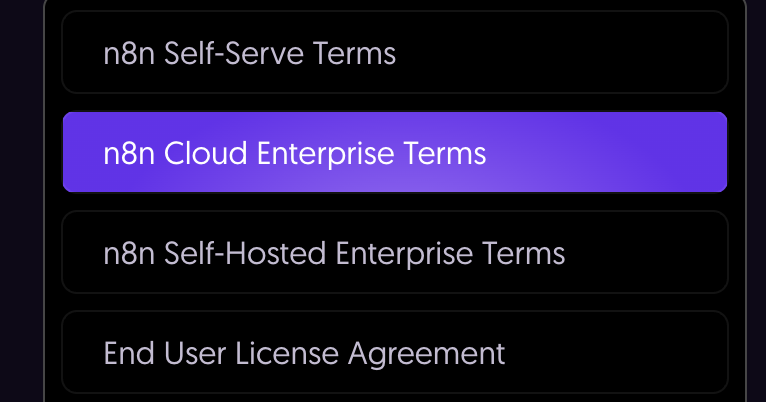The width and height of the screenshot is (766, 402).
Task: Switch to the Self-Serve Terms tab
Action: (394, 53)
